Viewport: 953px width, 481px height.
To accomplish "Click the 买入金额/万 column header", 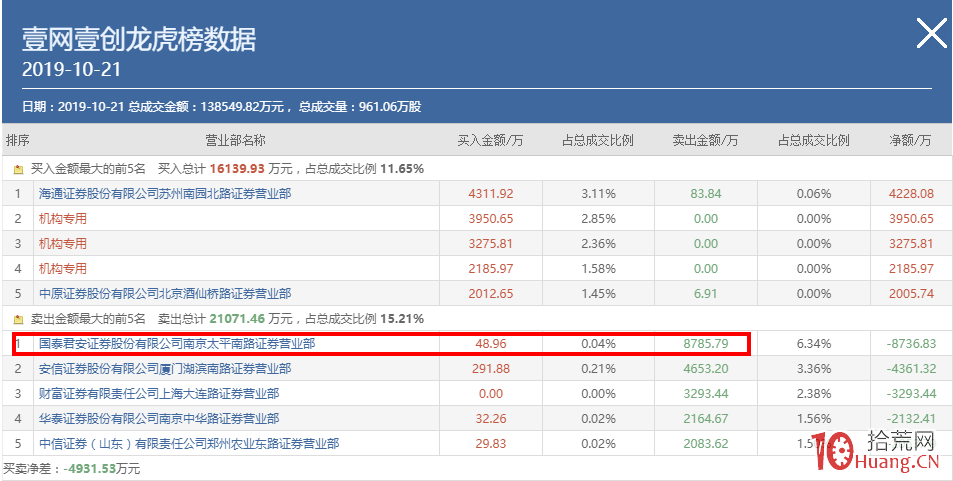I will pos(490,140).
